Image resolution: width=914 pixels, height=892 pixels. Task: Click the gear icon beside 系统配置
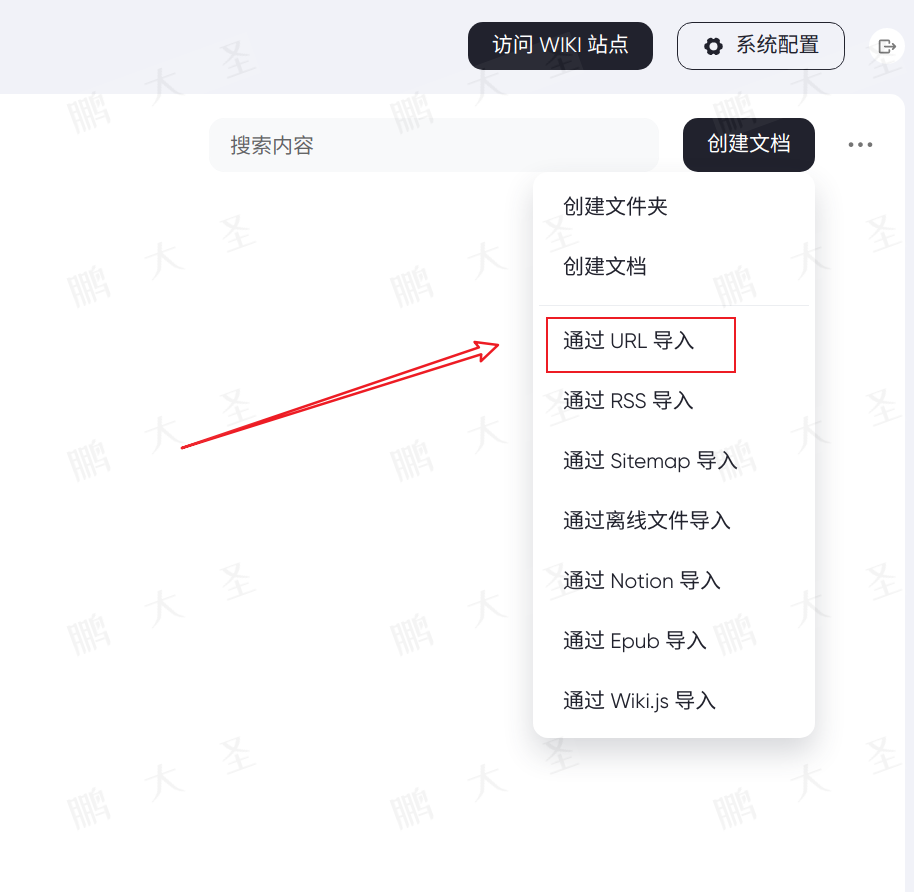[x=713, y=46]
